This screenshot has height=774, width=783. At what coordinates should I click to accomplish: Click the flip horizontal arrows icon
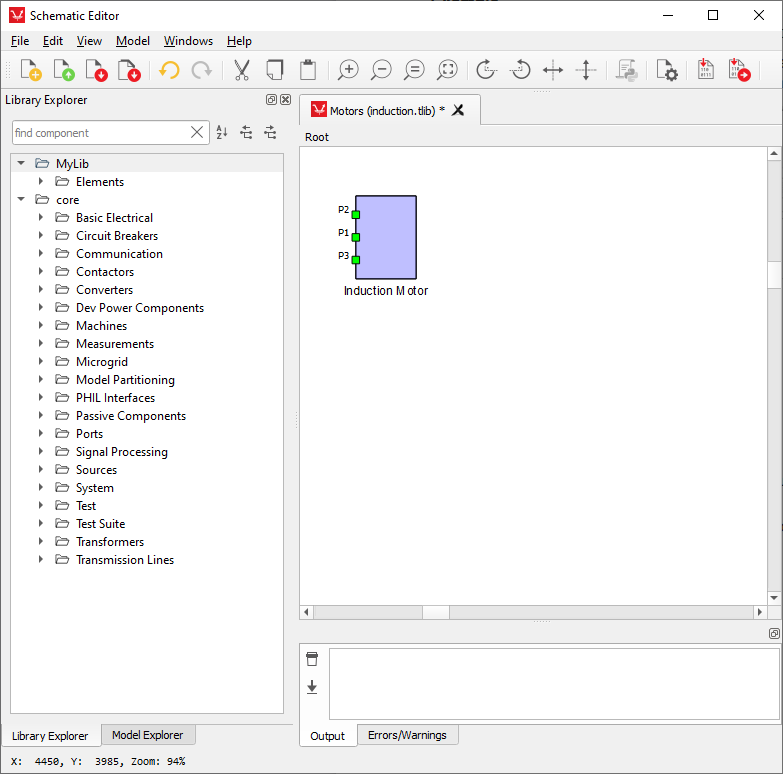coord(553,70)
